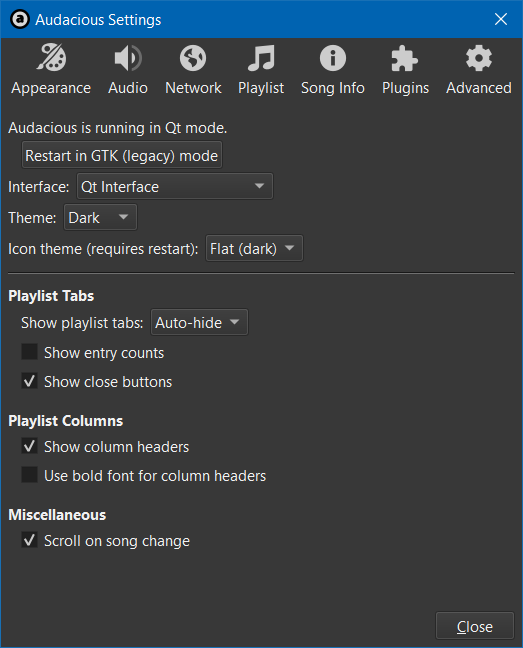Click Restart in GTK (legacy) mode

click(122, 155)
